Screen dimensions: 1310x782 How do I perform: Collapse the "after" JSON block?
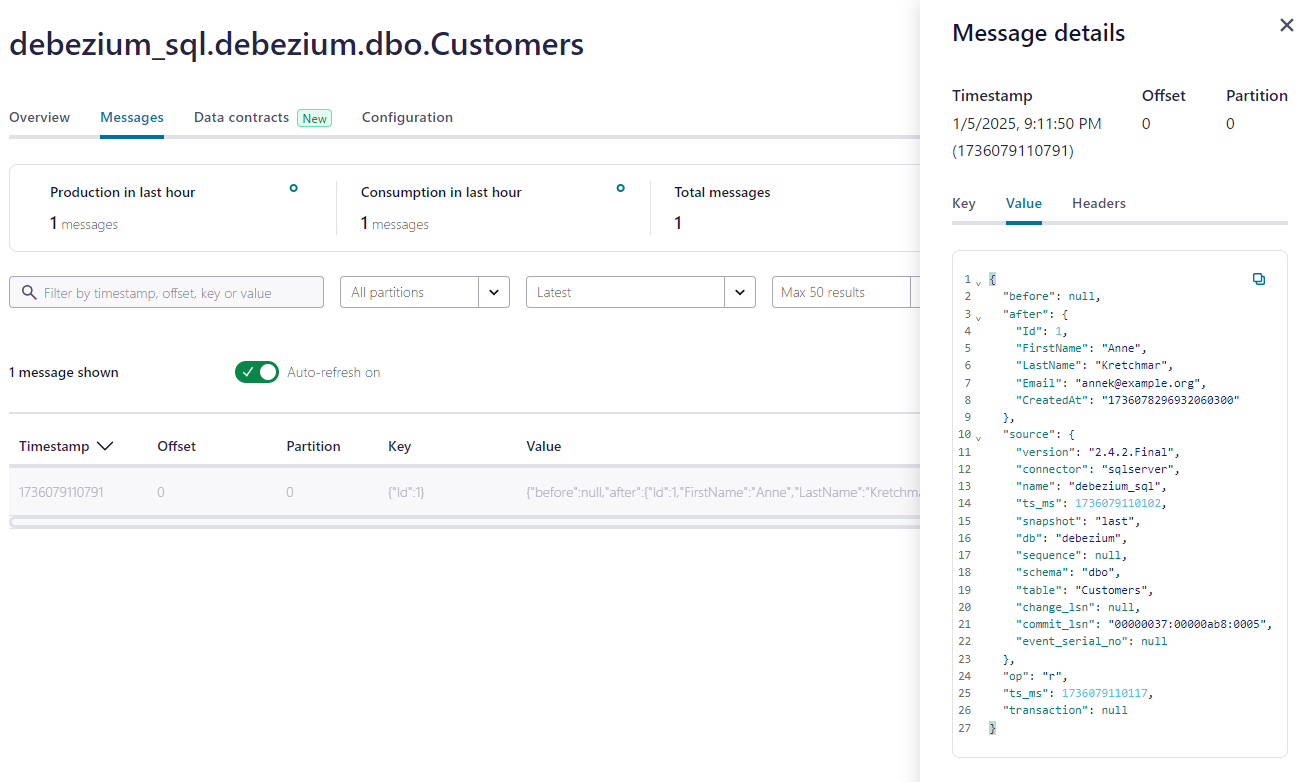[x=978, y=317]
